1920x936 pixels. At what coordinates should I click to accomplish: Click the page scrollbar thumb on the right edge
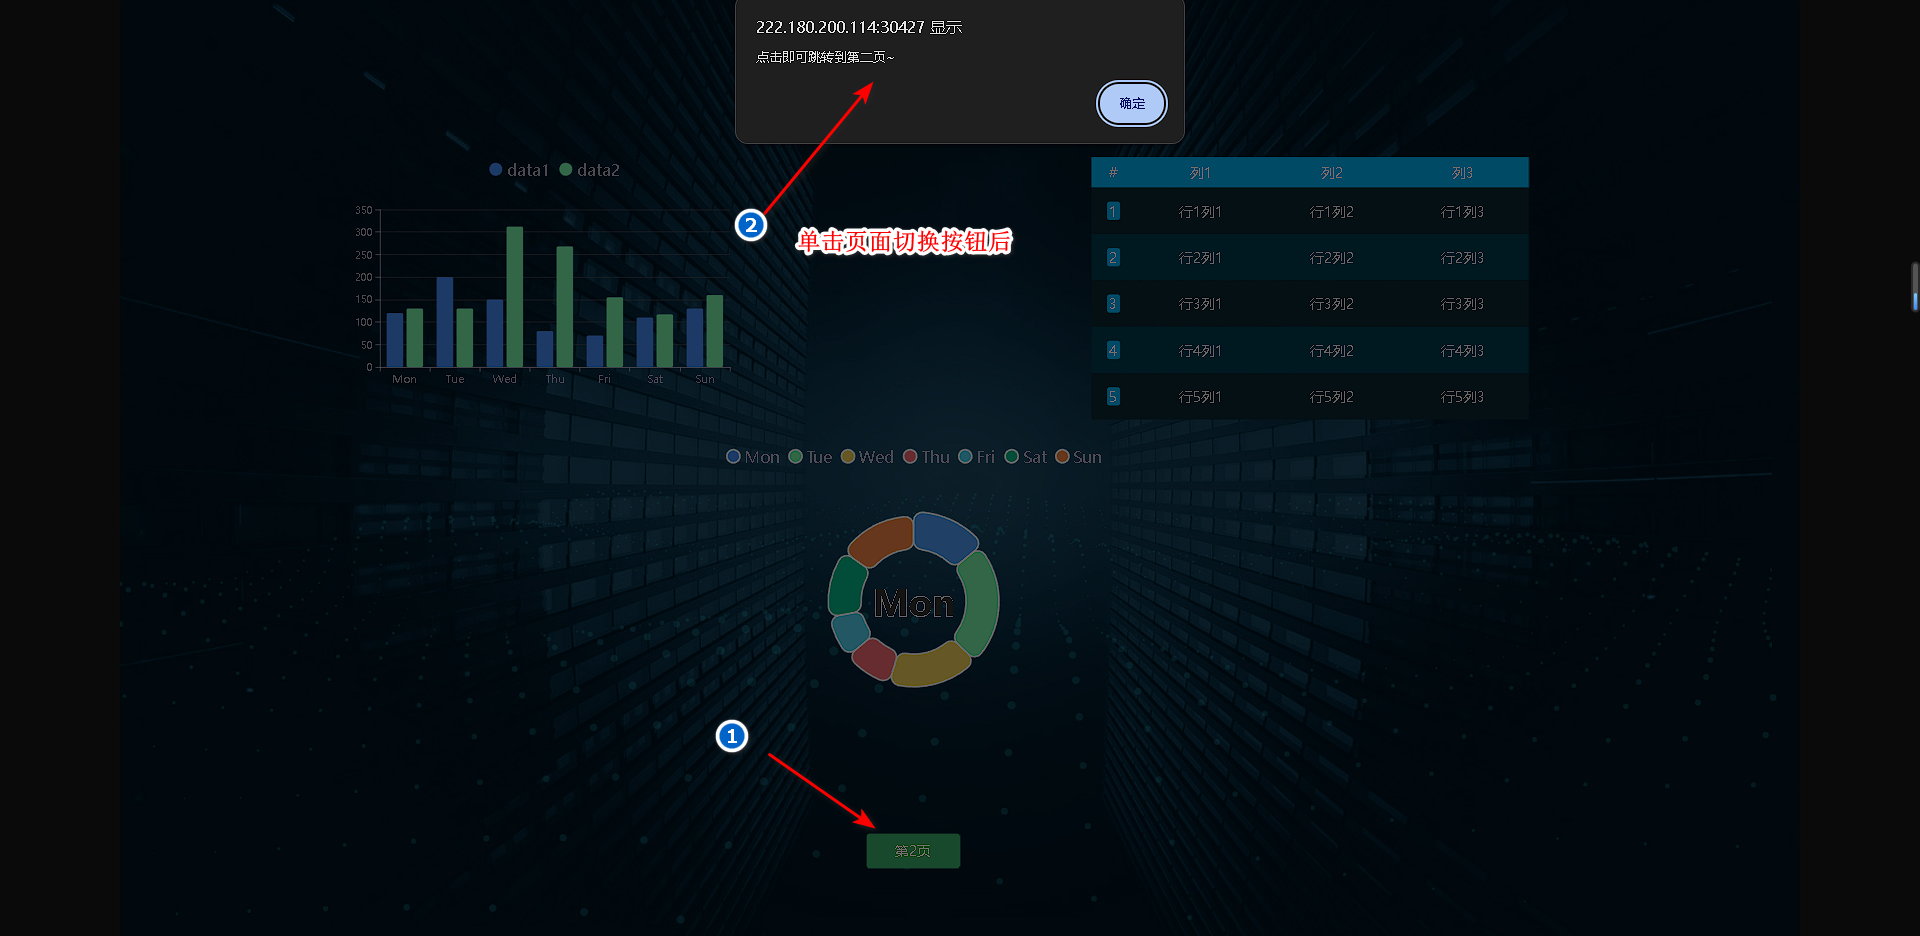tap(1914, 288)
